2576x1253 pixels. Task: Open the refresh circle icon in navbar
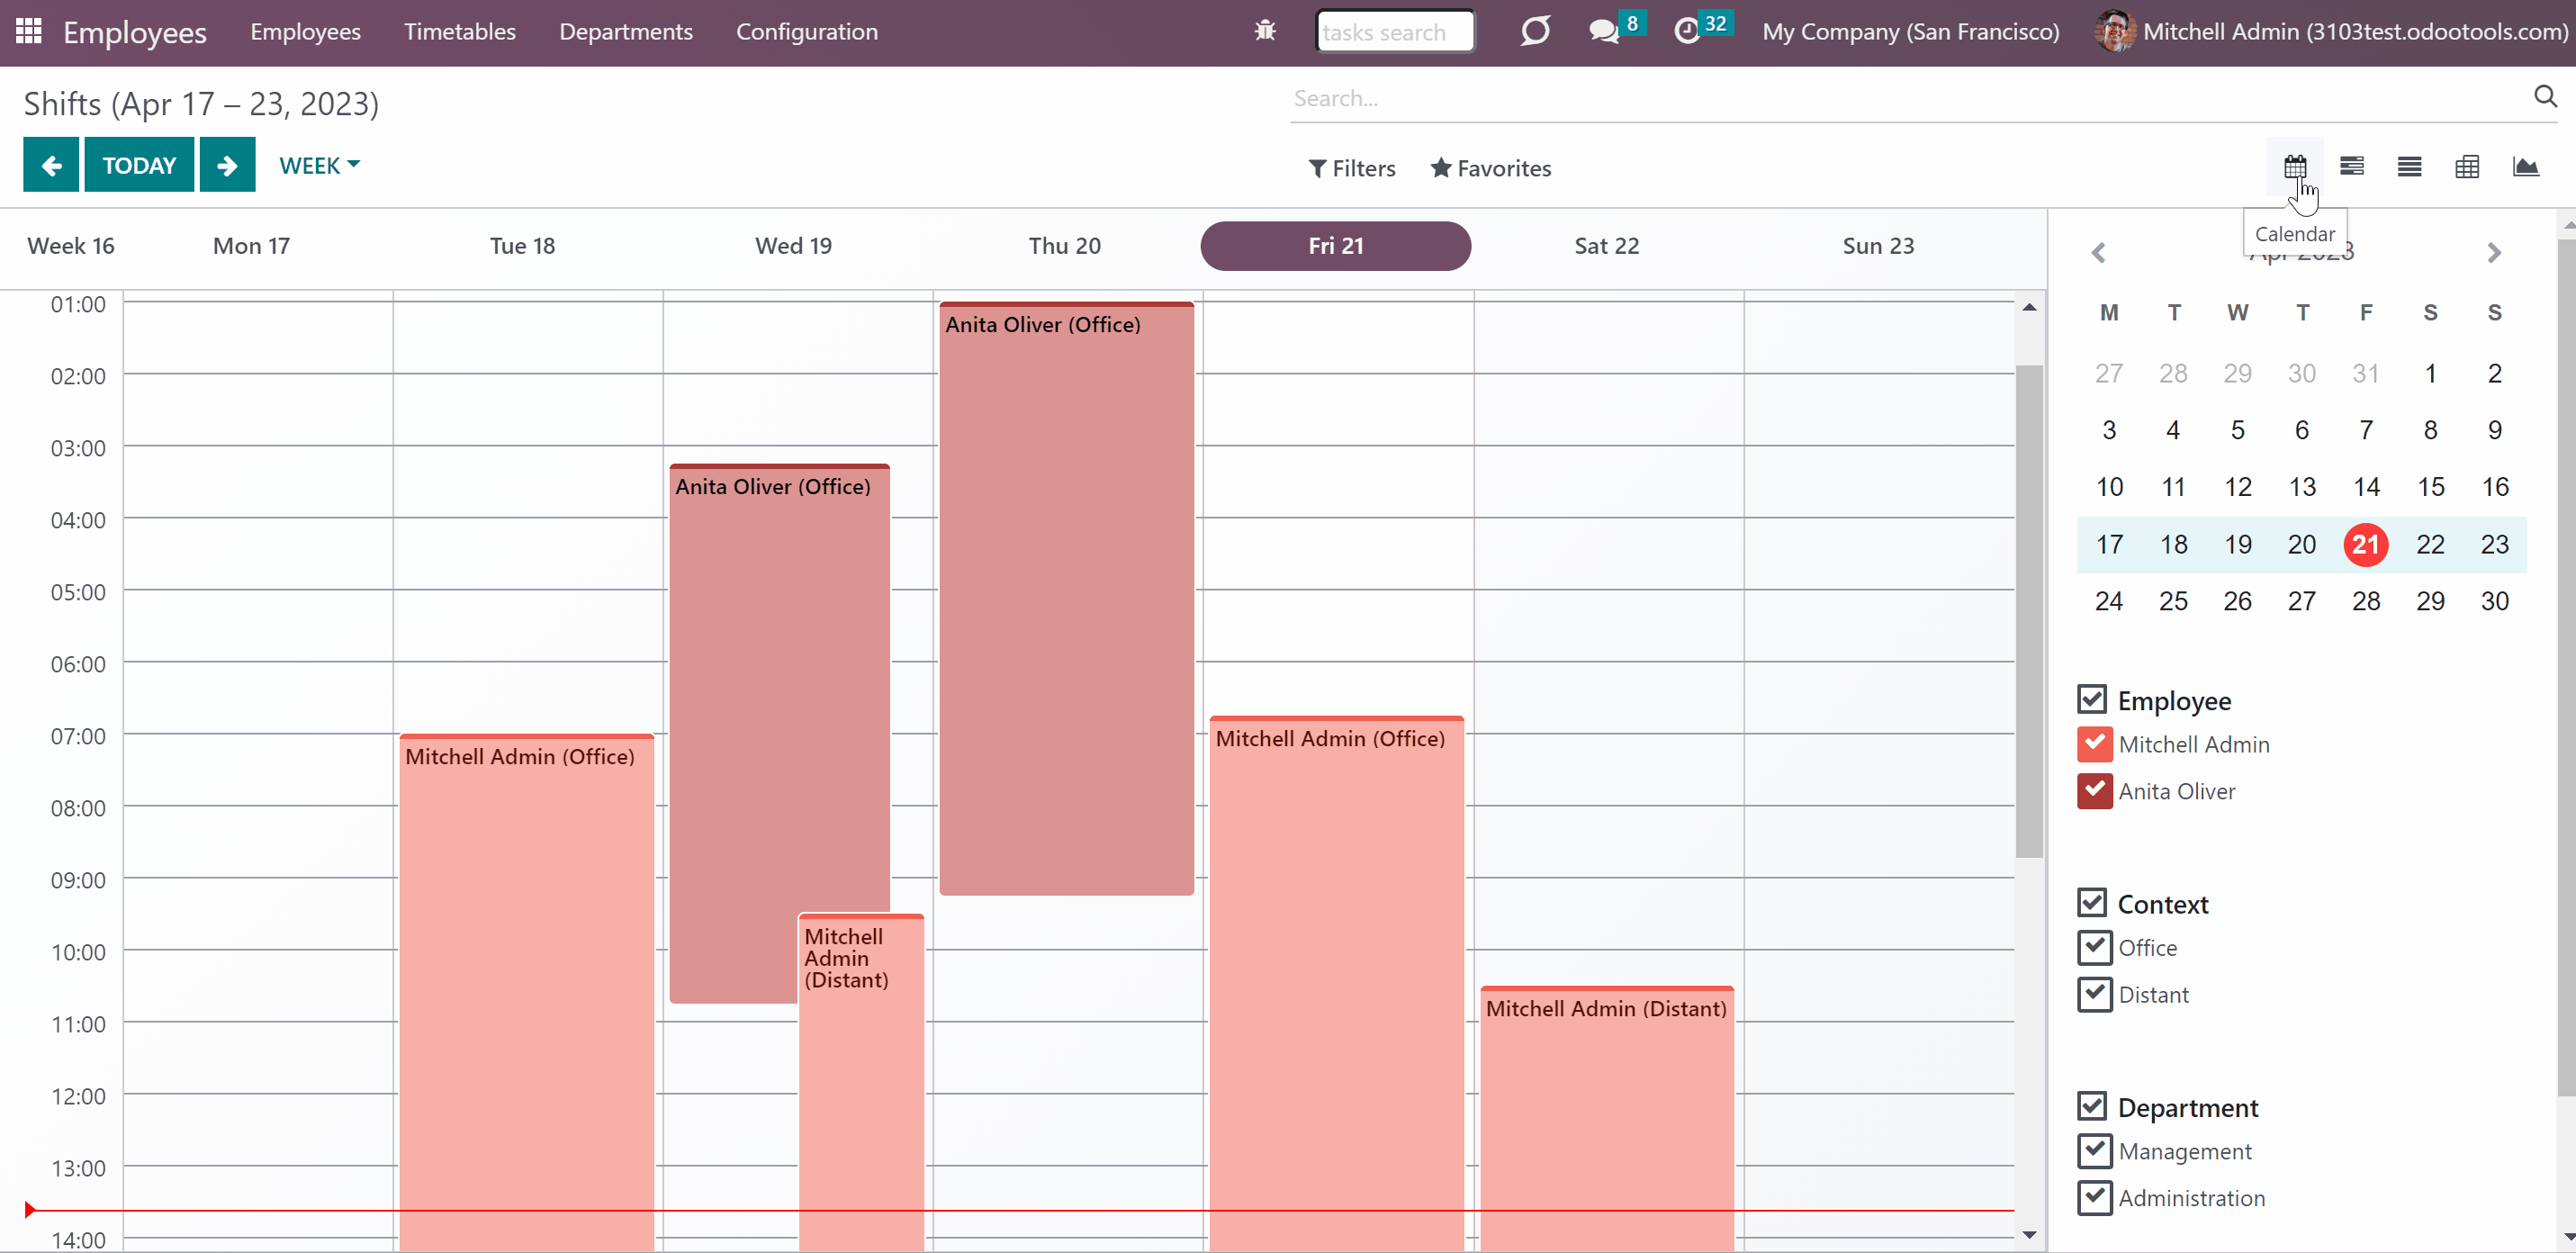pyautogui.click(x=1535, y=31)
